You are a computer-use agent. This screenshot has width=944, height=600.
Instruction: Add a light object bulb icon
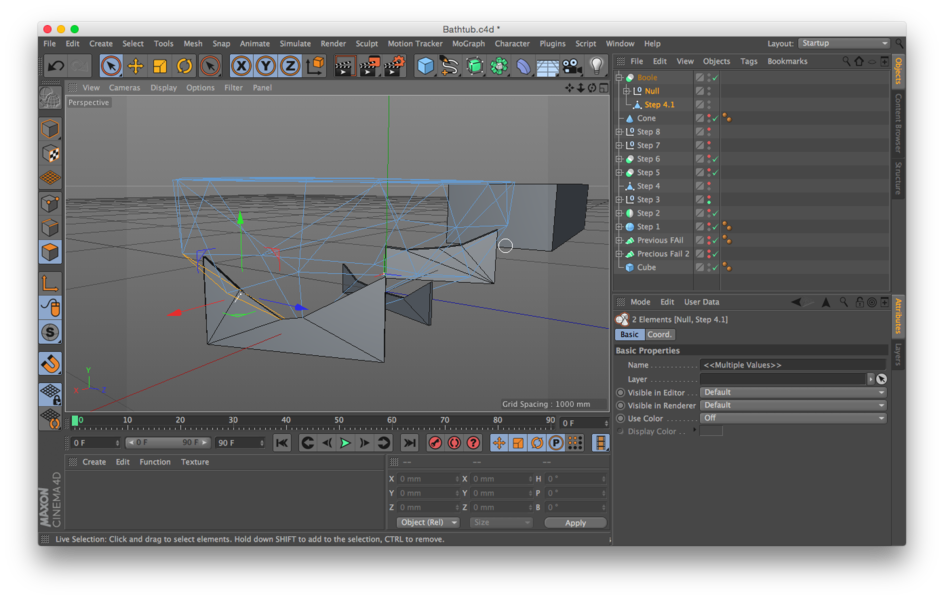point(596,66)
